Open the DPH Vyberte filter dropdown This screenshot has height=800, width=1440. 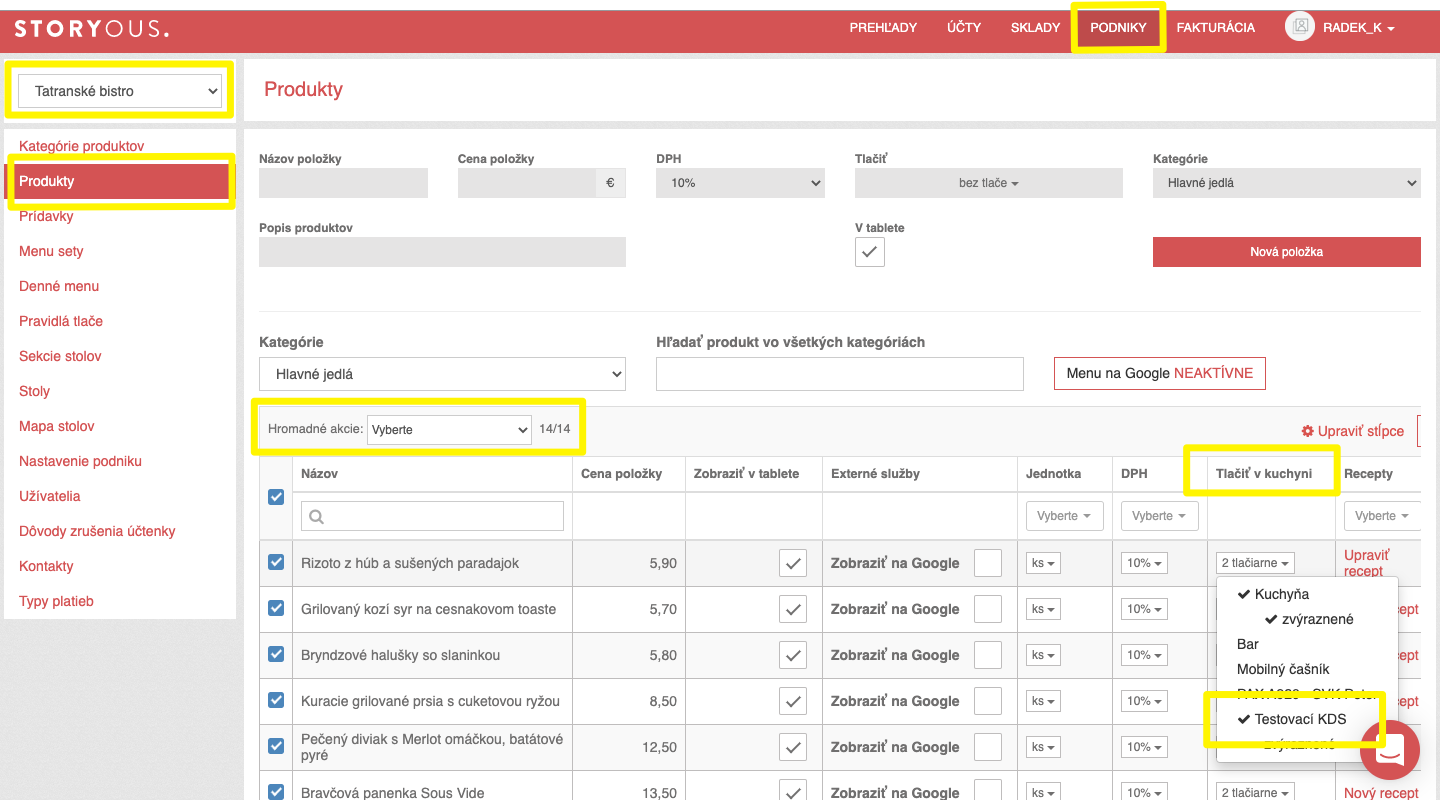(x=1159, y=516)
